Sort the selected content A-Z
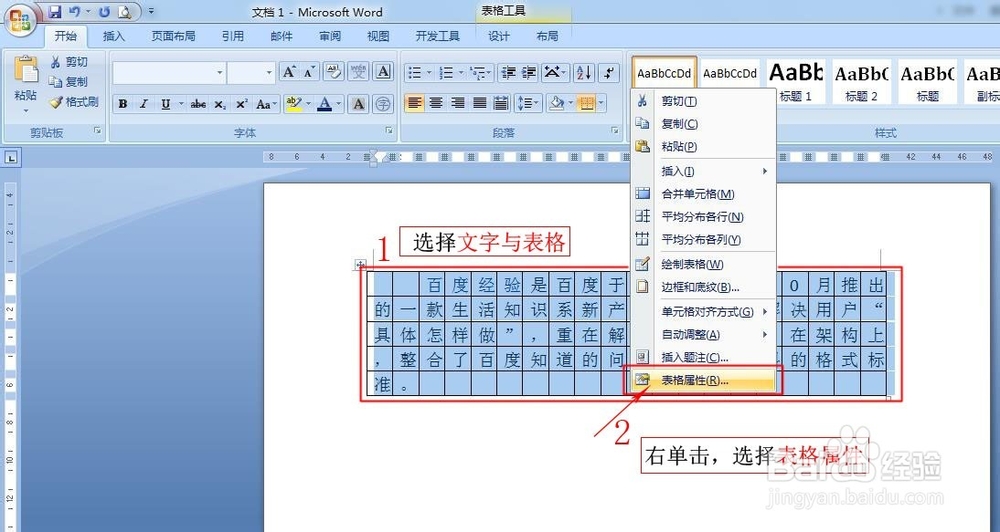 coord(584,73)
